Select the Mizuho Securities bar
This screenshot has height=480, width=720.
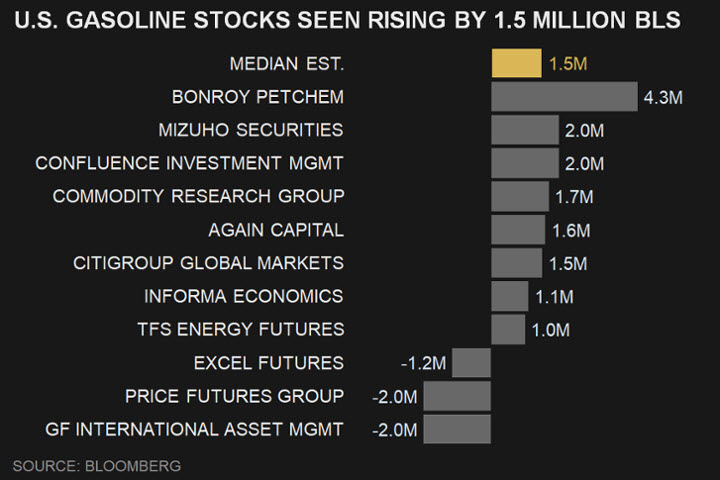click(x=525, y=130)
